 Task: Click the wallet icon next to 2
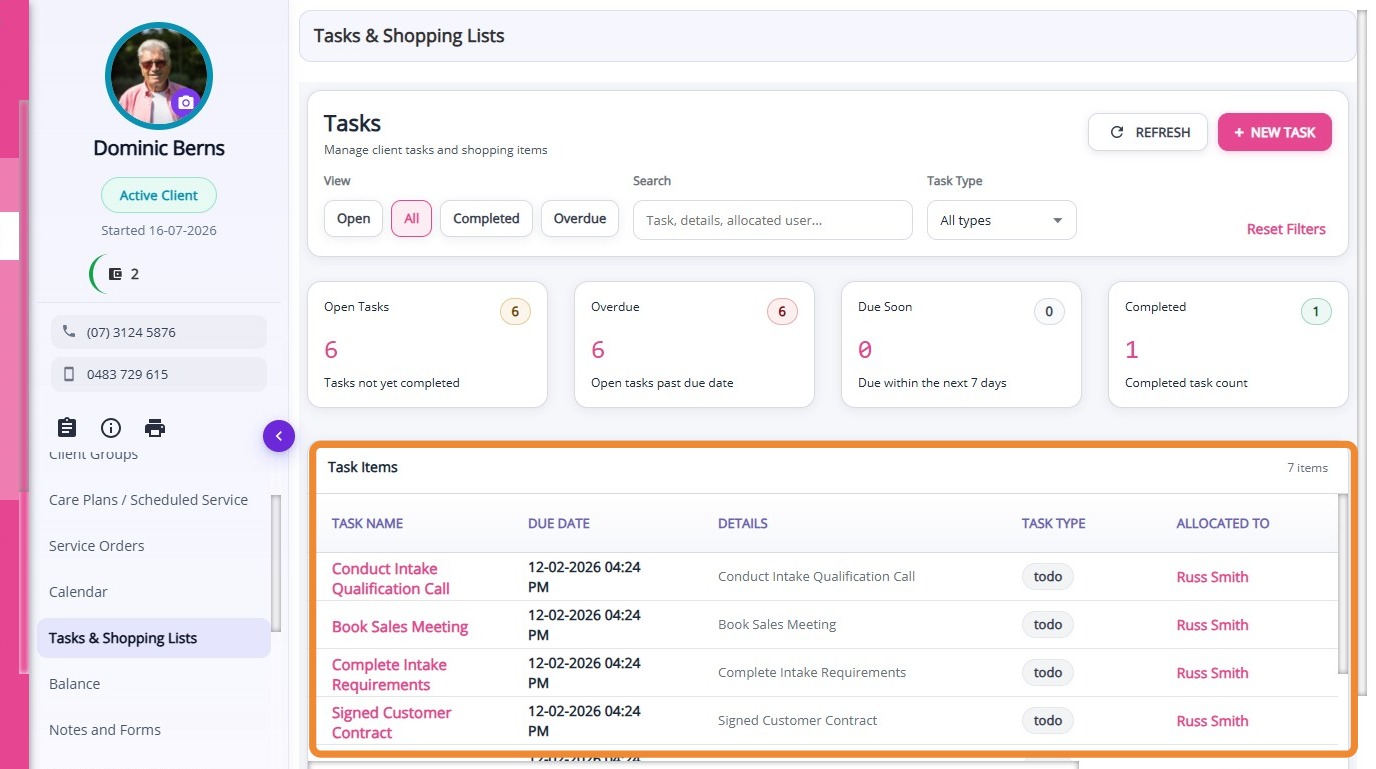(115, 274)
